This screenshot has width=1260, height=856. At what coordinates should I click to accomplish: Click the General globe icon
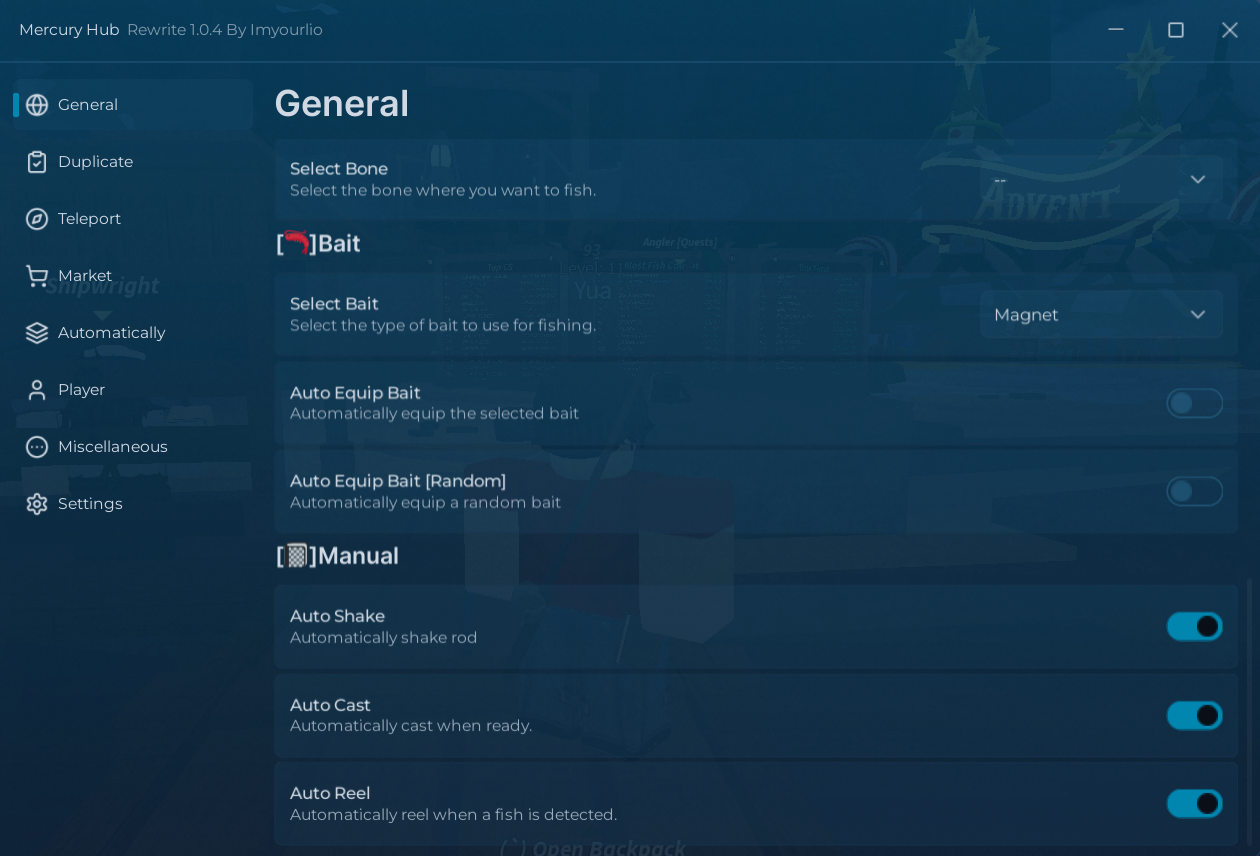point(37,105)
